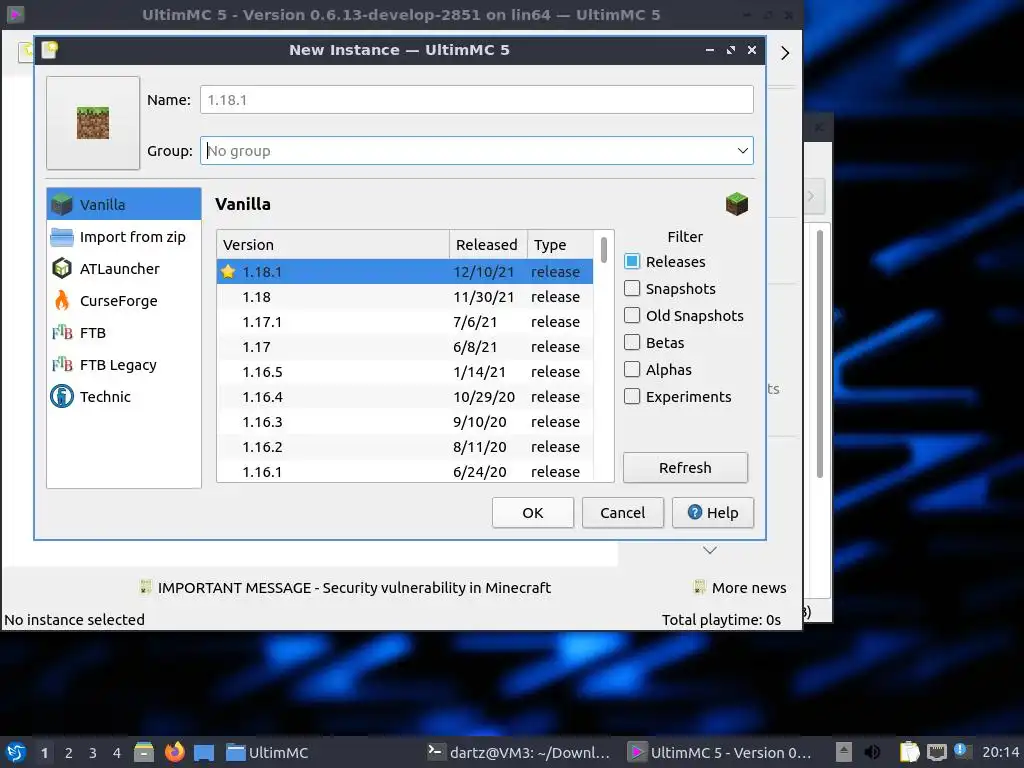Click the clipboard manager tray icon
Viewport: 1024px width, 768px height.
point(909,752)
